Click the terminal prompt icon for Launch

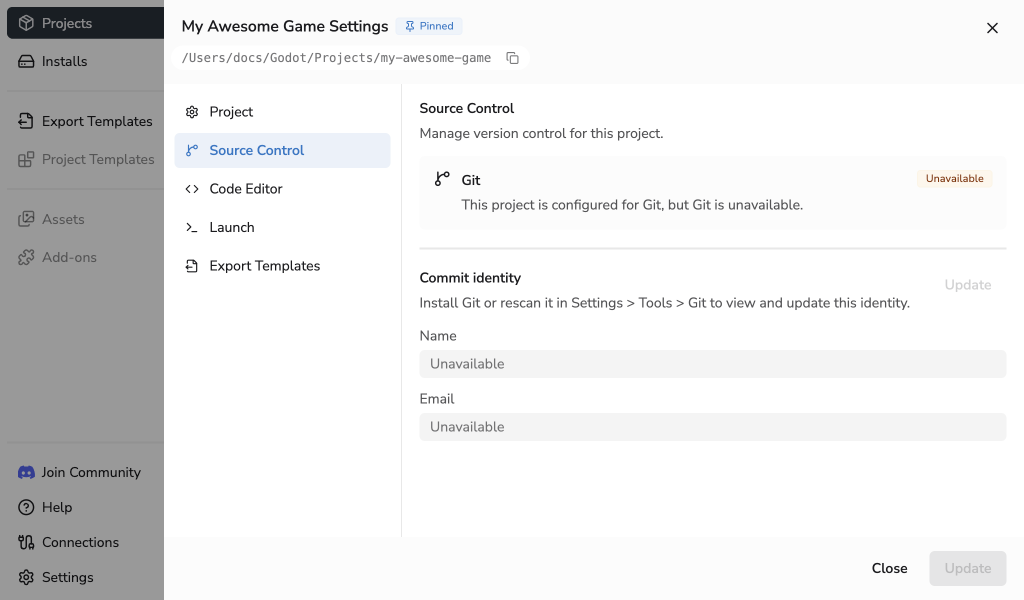coord(192,227)
